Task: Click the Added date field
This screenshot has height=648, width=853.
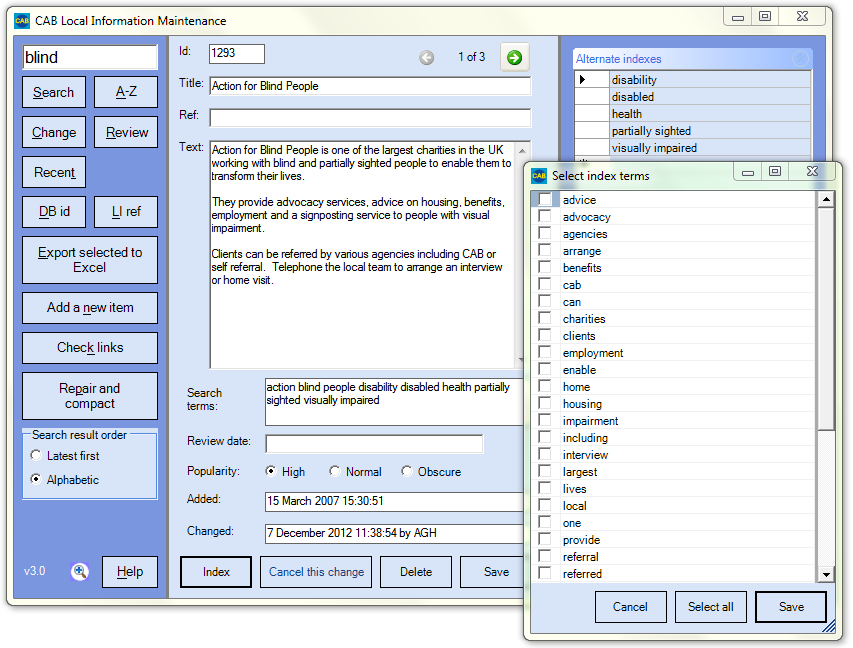Action: pos(394,501)
